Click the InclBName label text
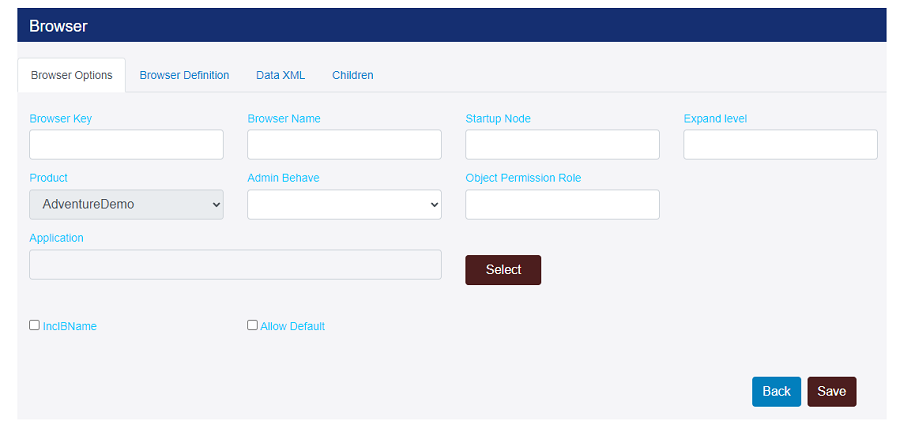The image size is (900, 432). [x=69, y=326]
